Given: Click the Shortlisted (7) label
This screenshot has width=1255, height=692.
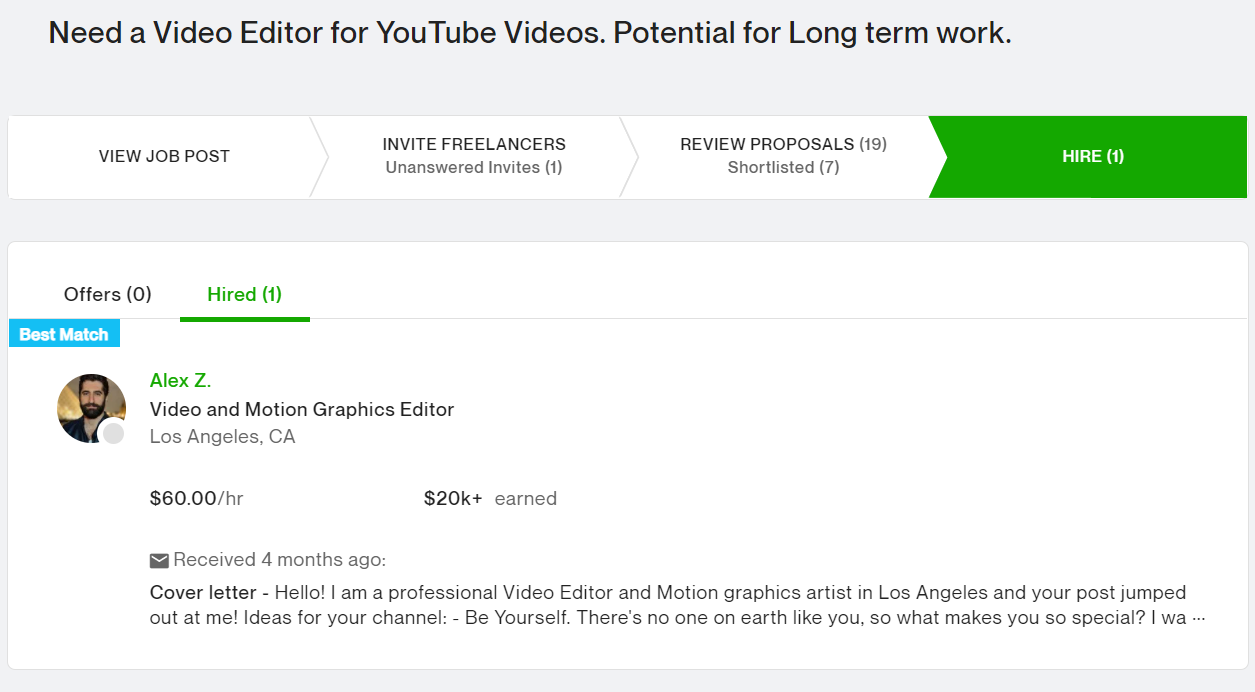Looking at the screenshot, I should 783,167.
